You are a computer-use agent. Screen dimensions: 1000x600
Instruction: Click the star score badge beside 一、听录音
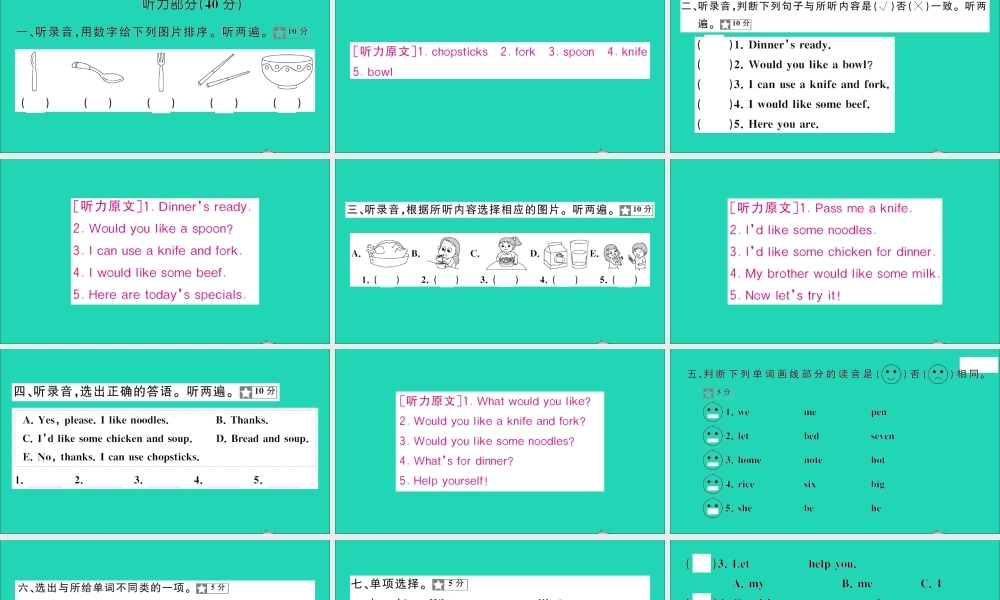click(x=292, y=32)
